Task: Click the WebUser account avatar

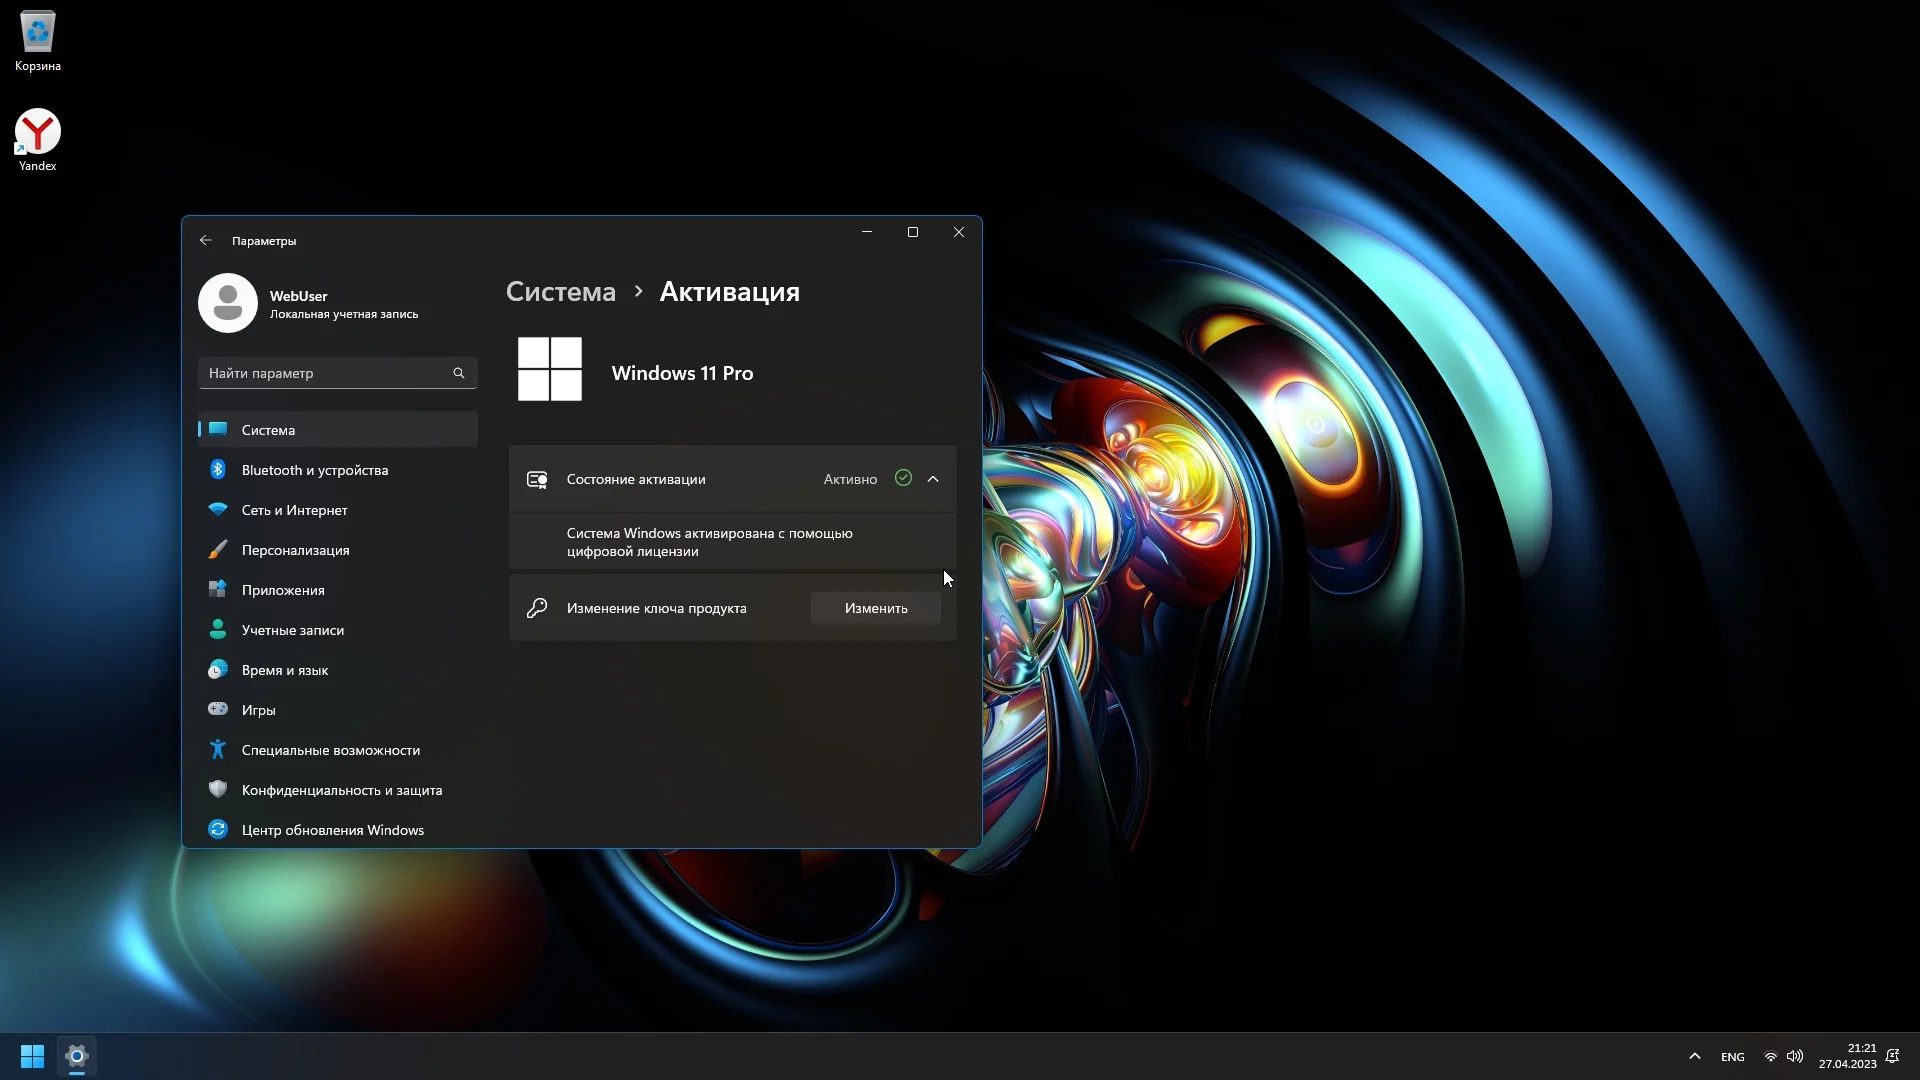Action: [x=228, y=303]
